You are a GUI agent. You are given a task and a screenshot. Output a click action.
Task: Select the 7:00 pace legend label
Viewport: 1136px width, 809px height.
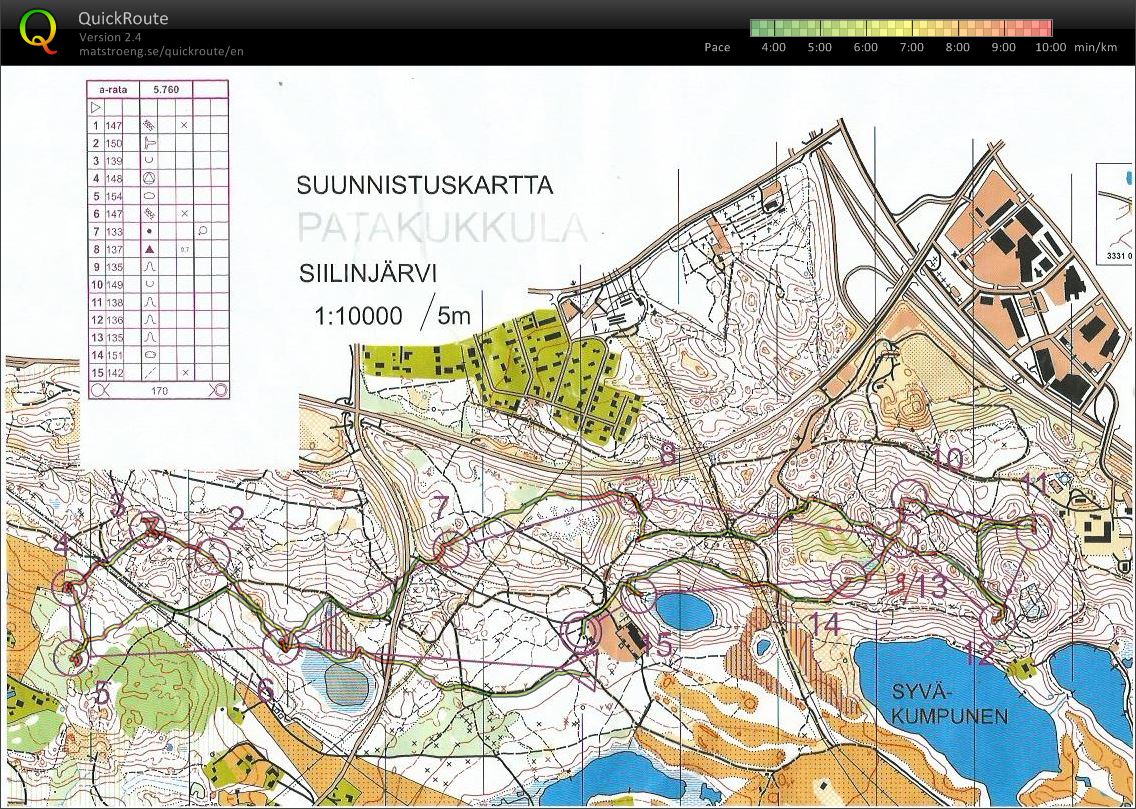[911, 47]
